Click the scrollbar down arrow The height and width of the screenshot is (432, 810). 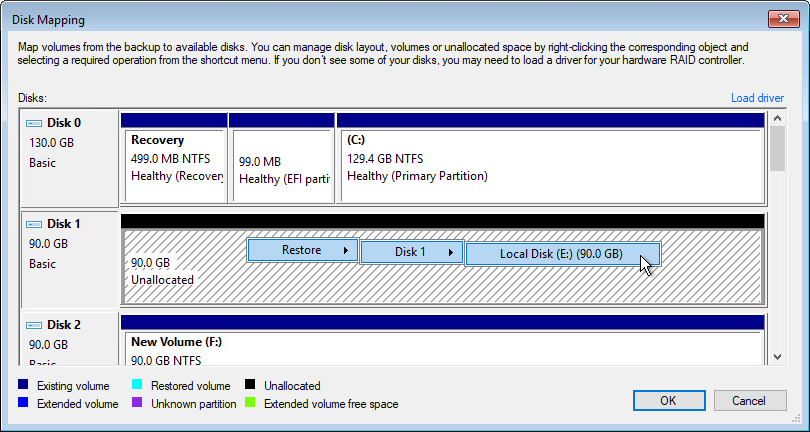tap(777, 357)
